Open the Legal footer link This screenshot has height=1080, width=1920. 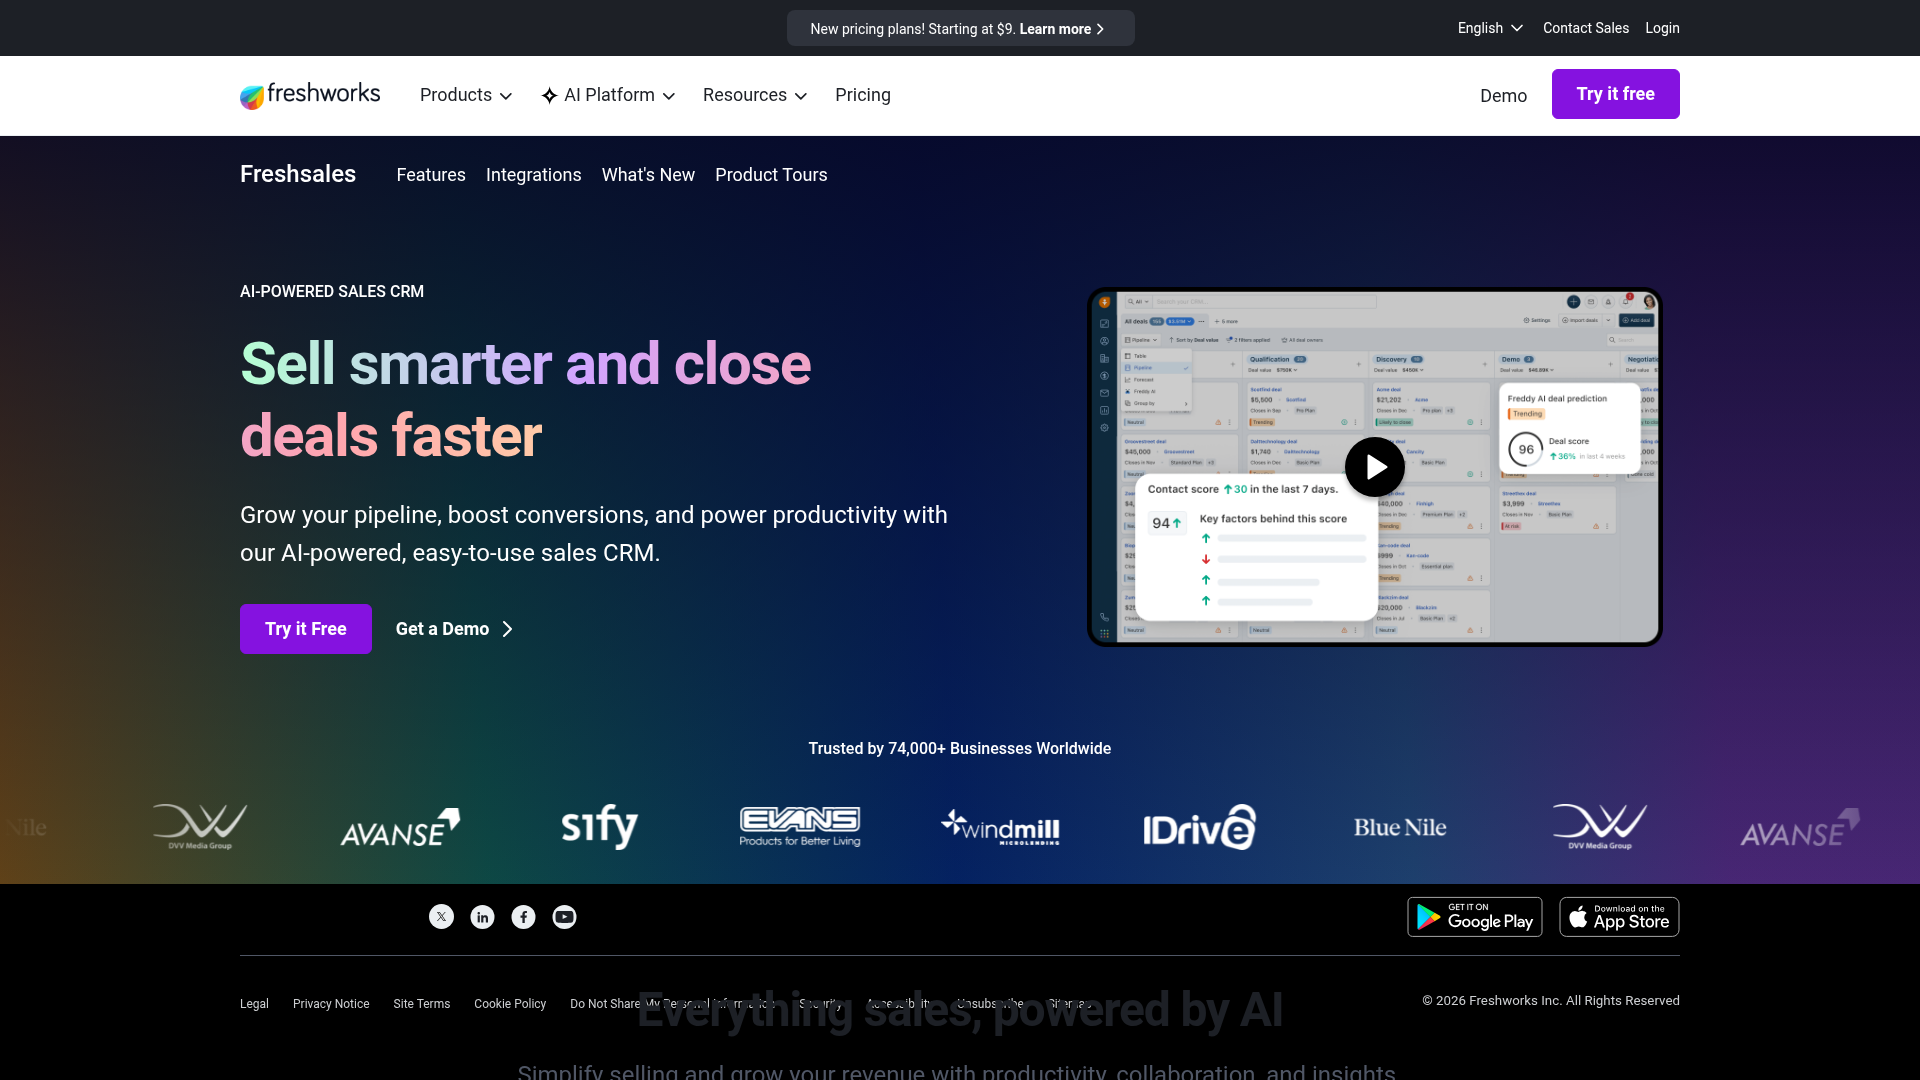pos(254,1004)
